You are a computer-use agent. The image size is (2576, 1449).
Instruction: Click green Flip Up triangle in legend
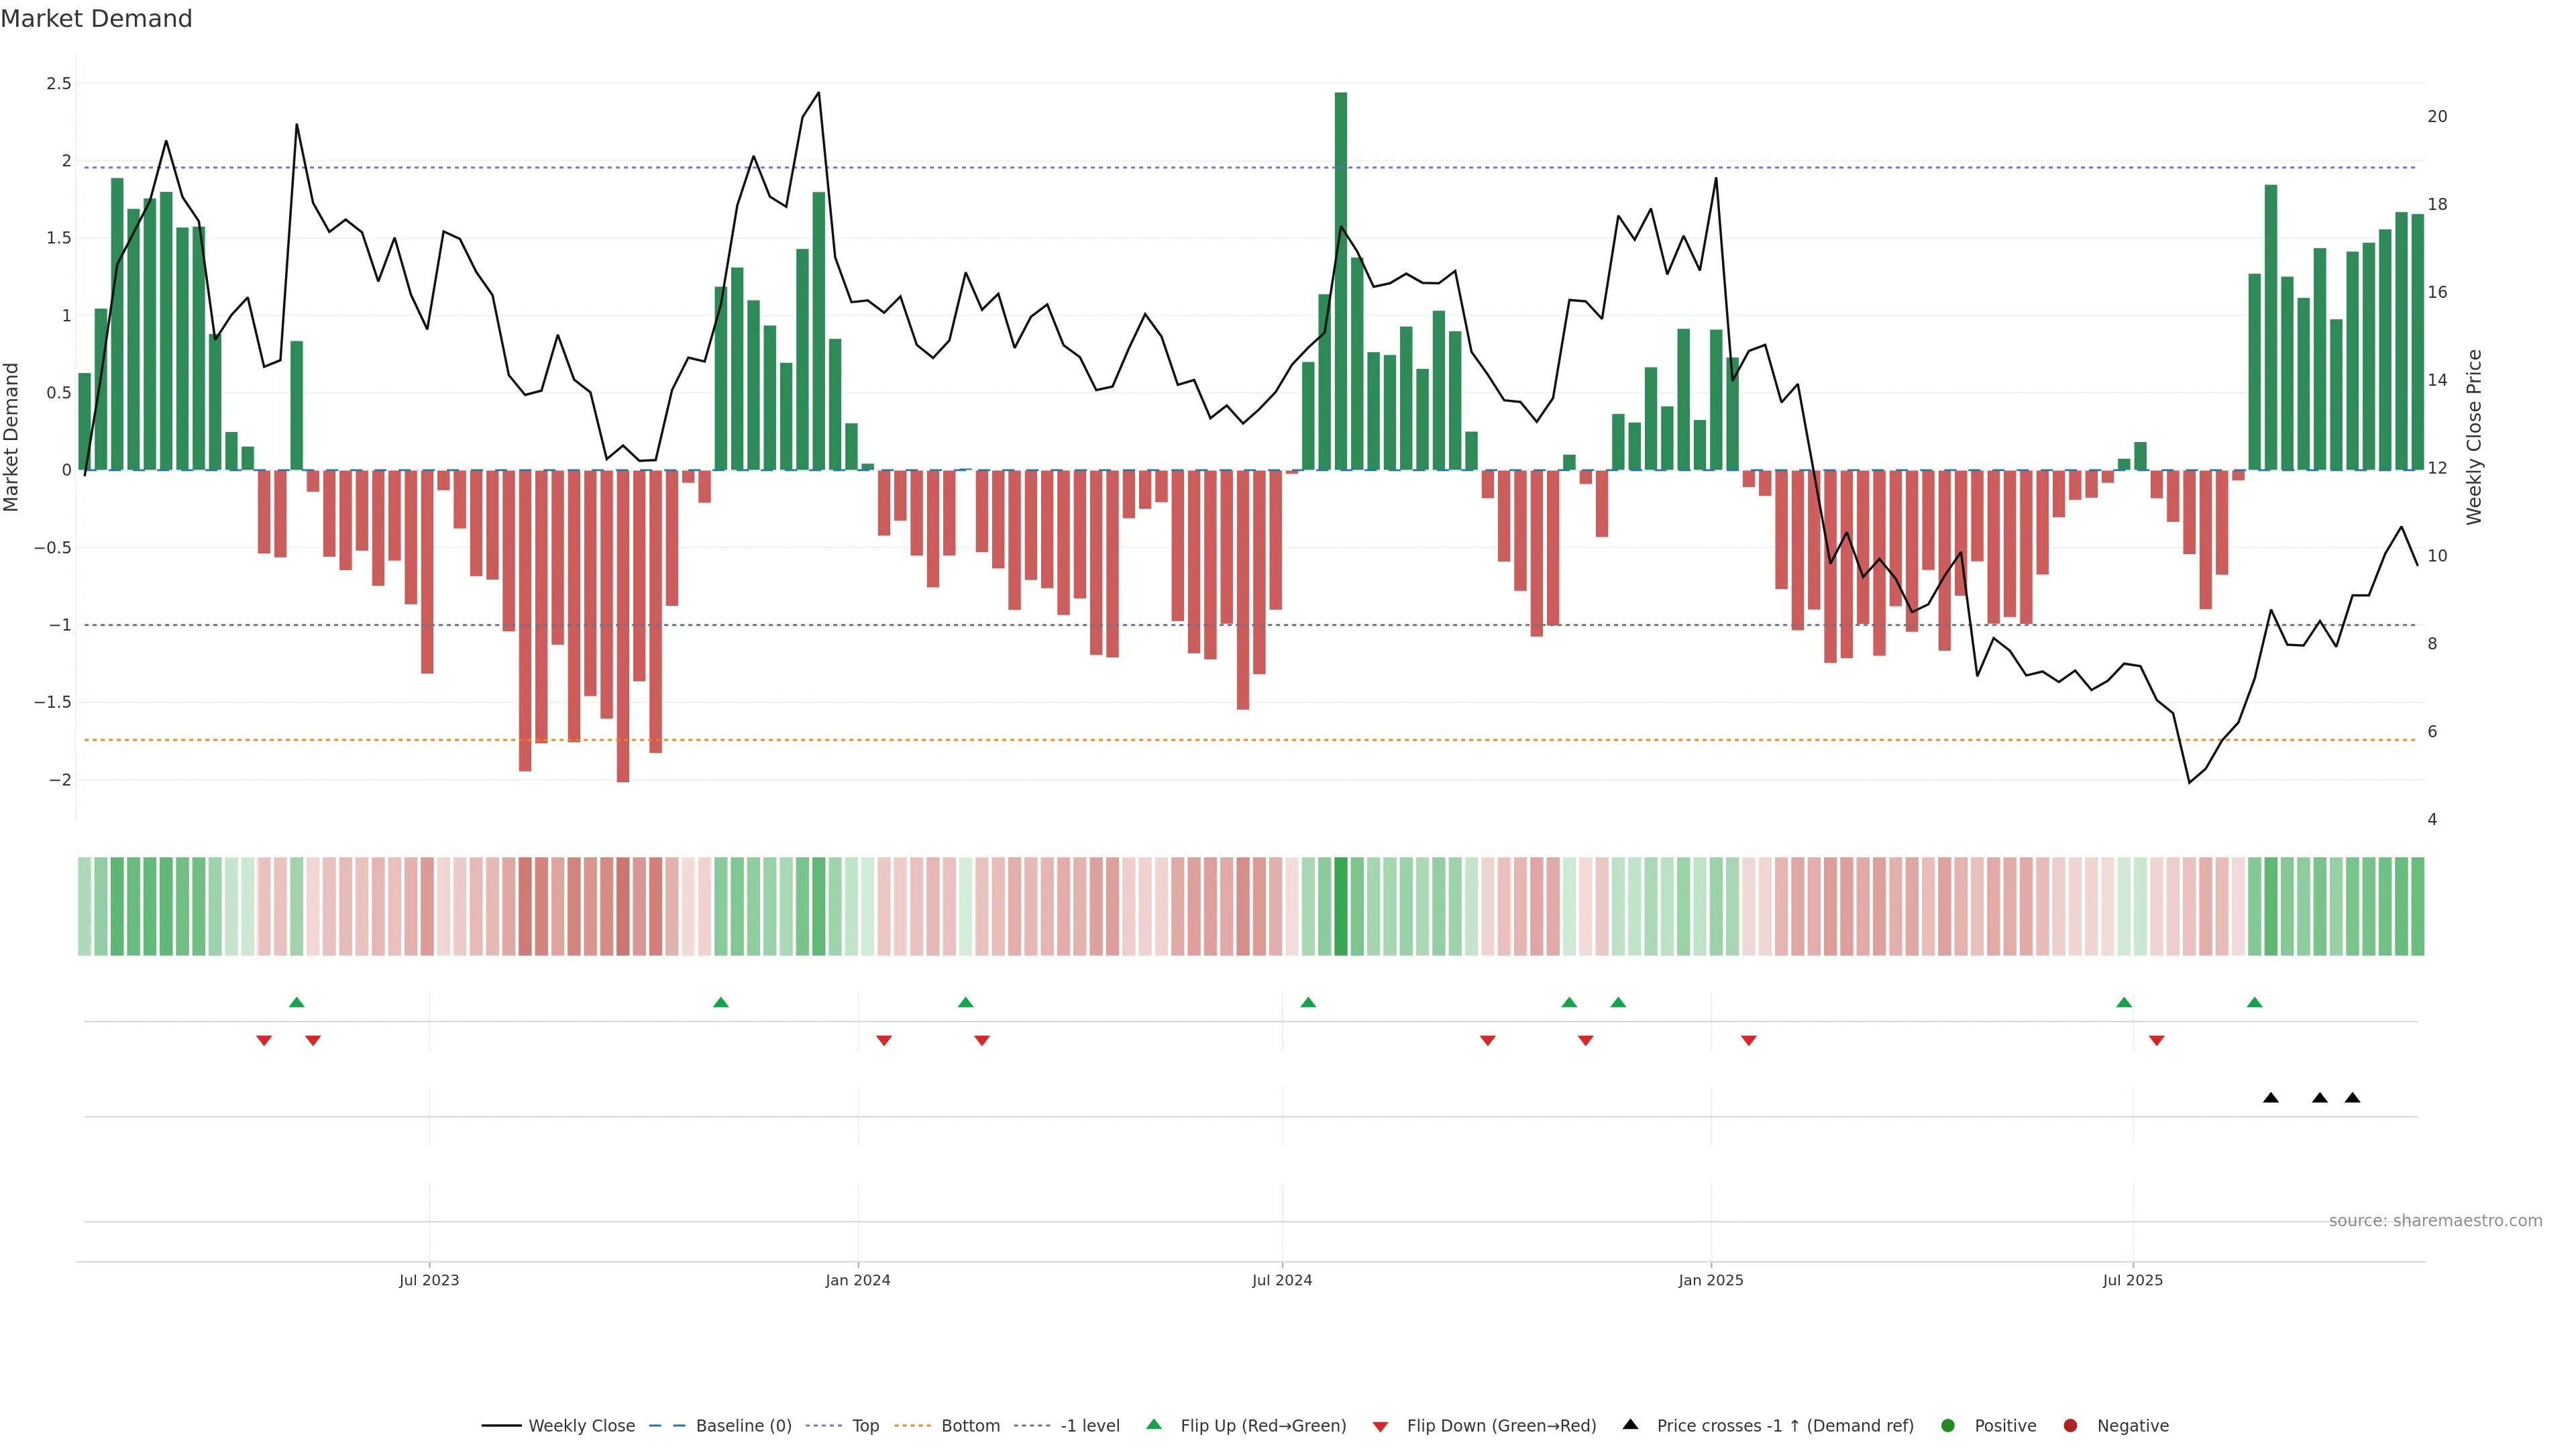coord(1154,1425)
